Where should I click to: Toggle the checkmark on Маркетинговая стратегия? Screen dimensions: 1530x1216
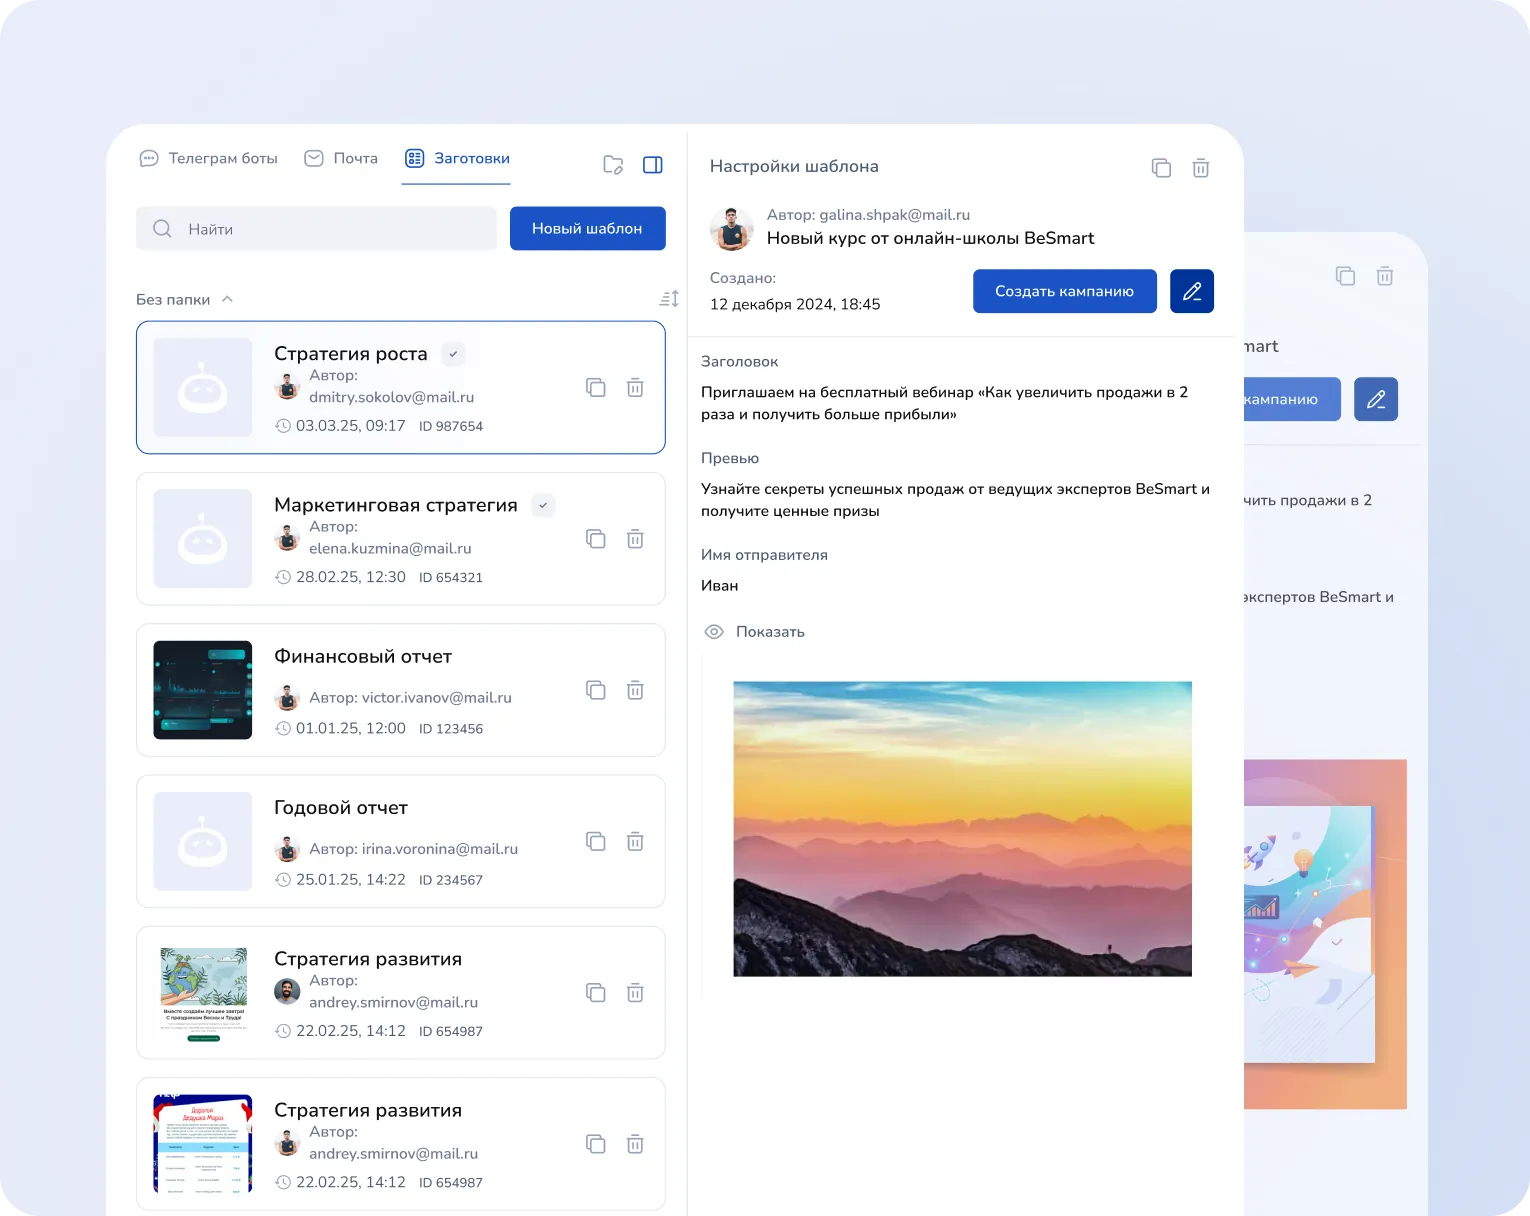coord(543,505)
